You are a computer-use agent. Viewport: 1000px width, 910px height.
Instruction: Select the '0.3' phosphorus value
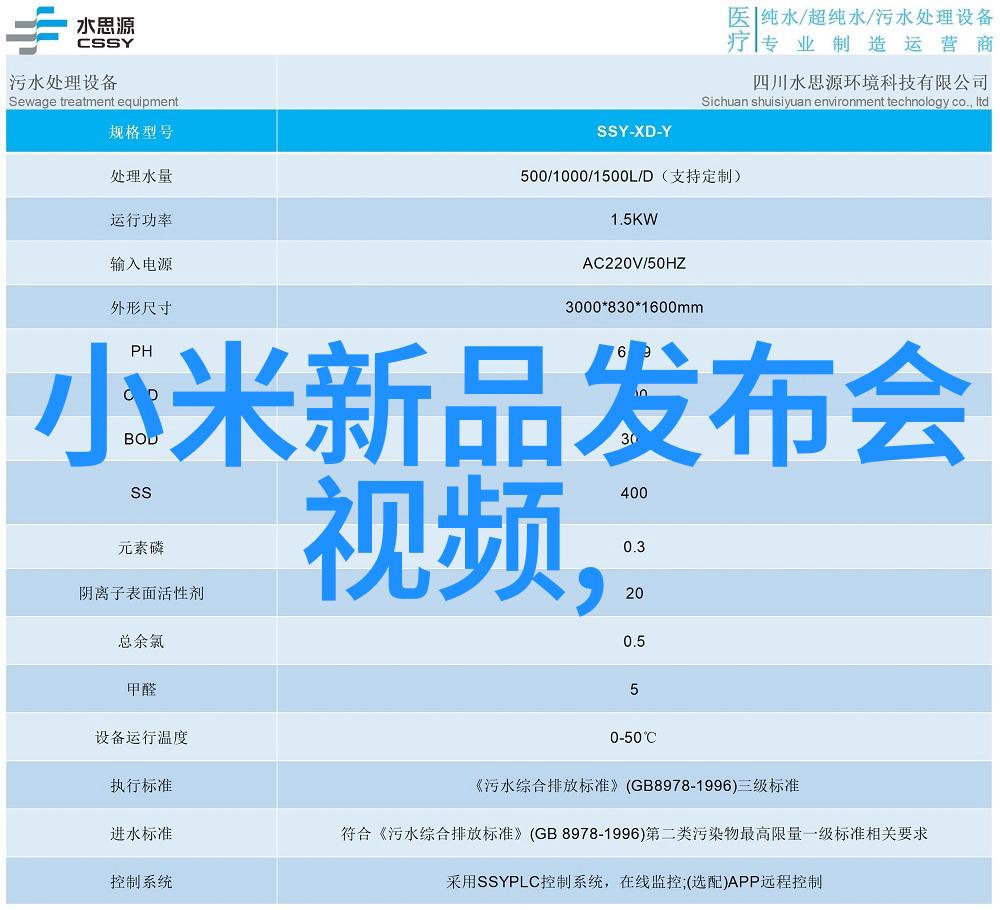point(634,547)
